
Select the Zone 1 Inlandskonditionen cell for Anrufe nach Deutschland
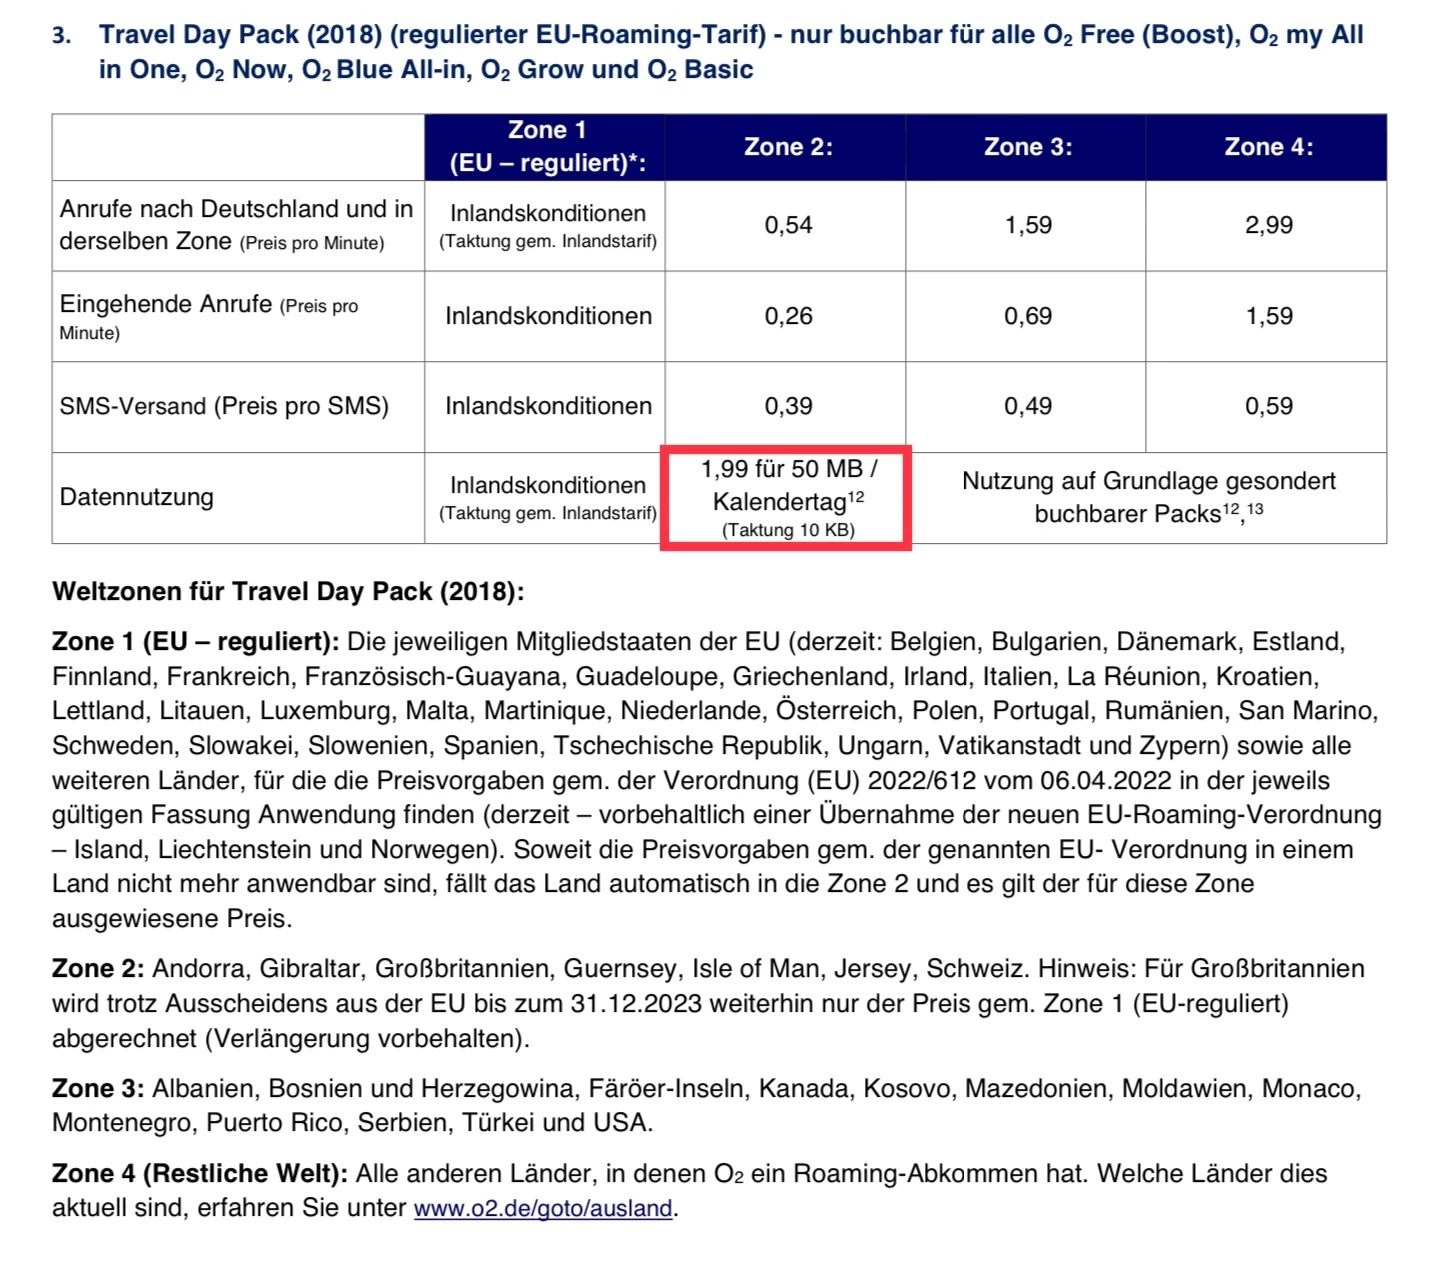pos(545,226)
